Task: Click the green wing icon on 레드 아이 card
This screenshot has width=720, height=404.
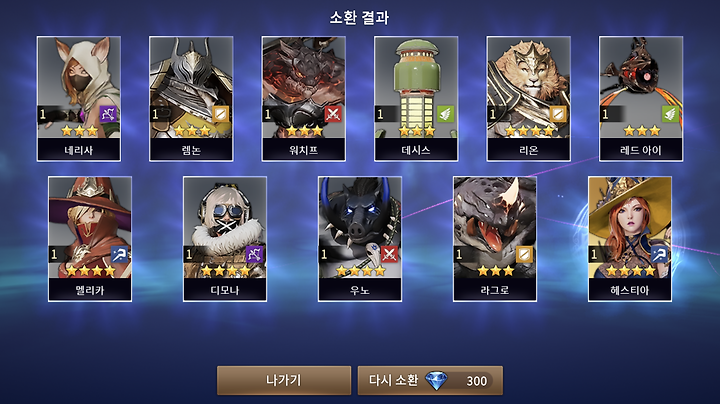Action: (x=670, y=114)
